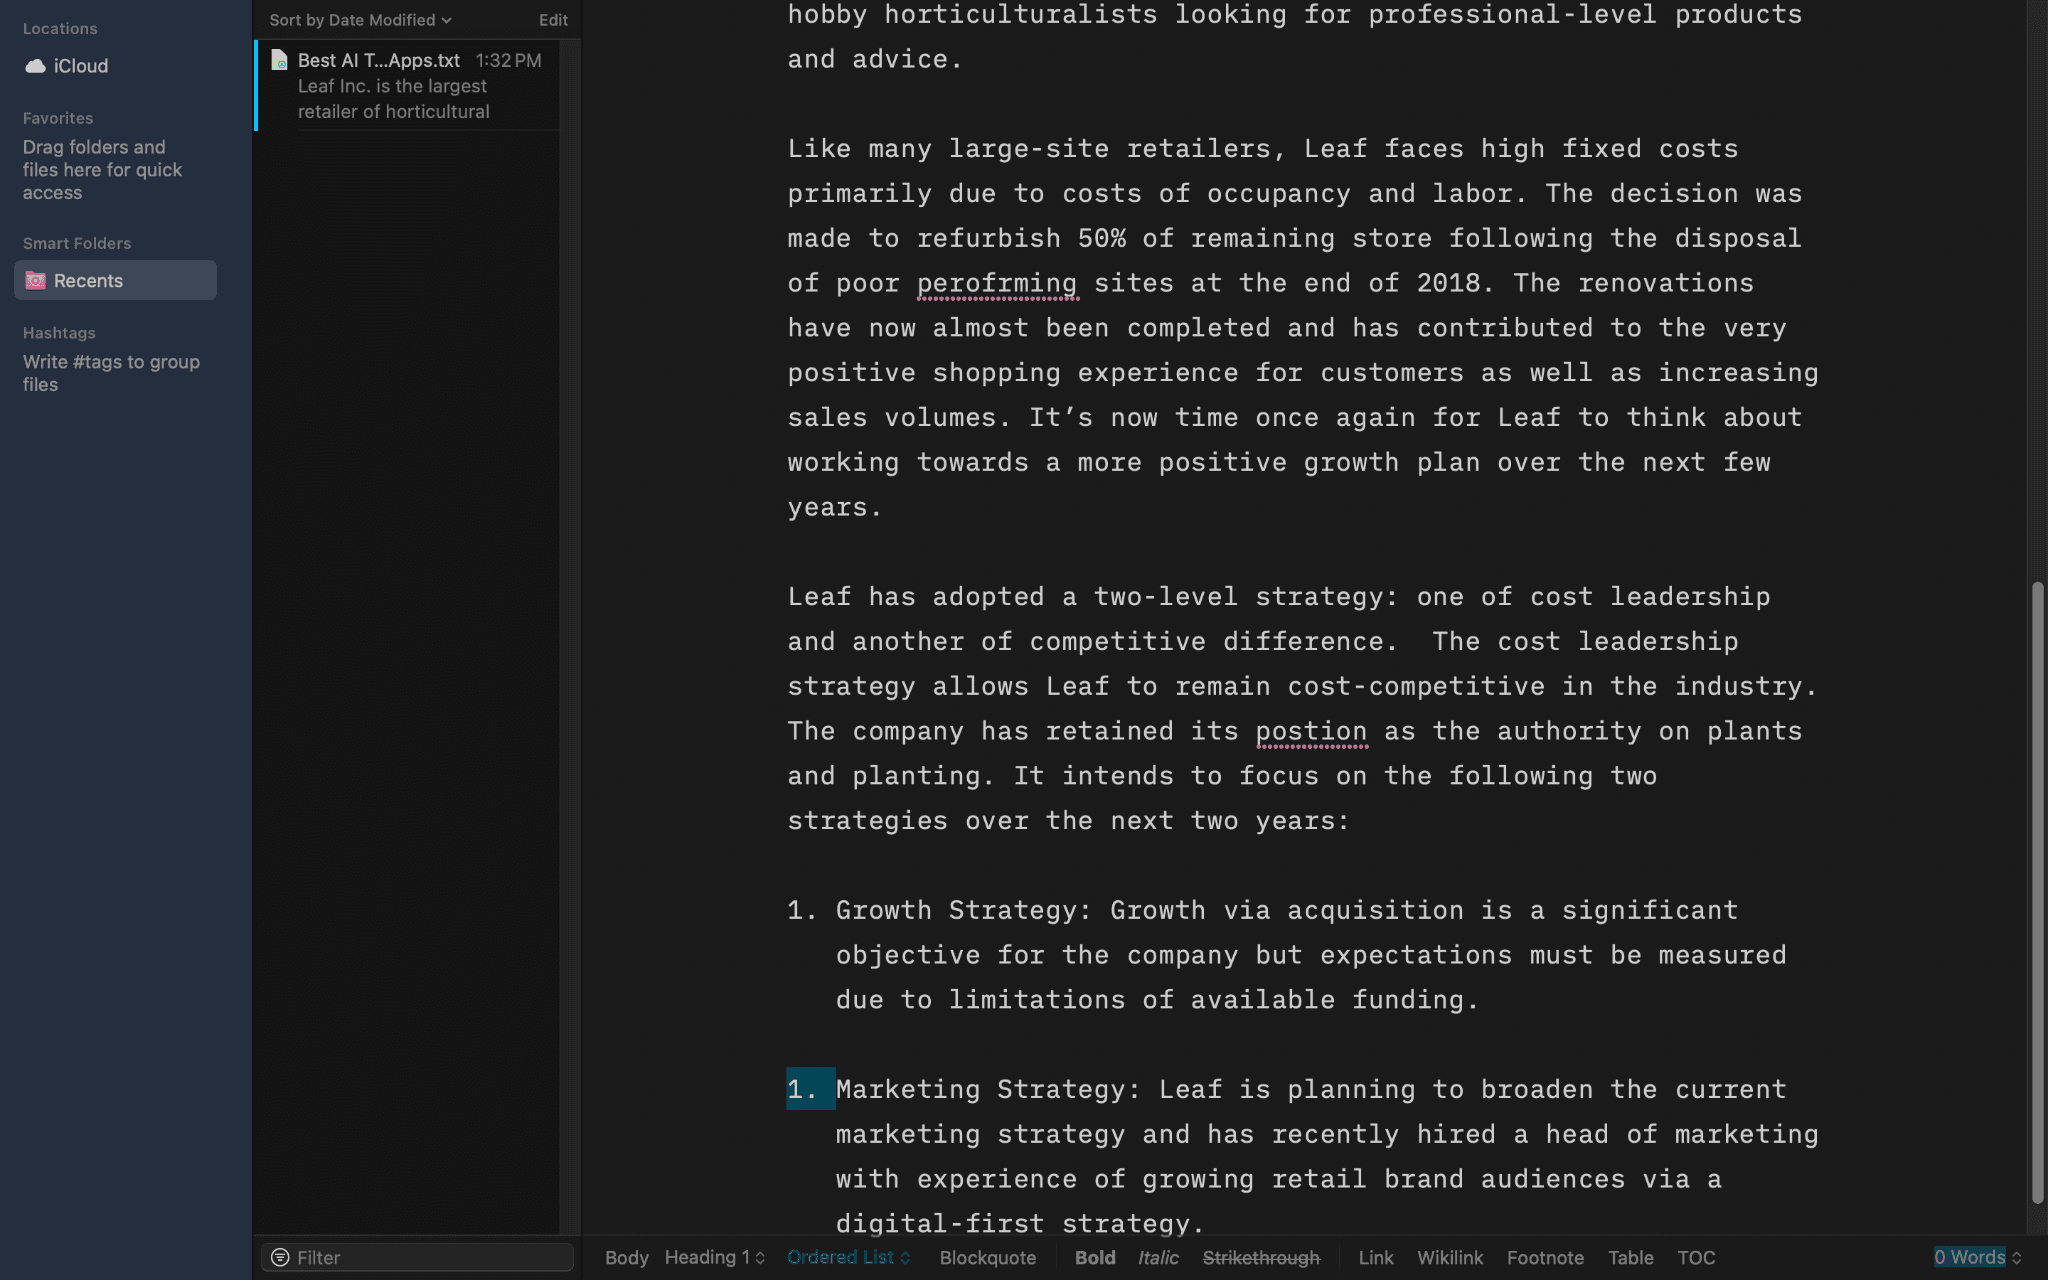Screen dimensions: 2048x1280
Task: Click the document icon beside Best AI T...Apps.txt
Action: pyautogui.click(x=278, y=60)
